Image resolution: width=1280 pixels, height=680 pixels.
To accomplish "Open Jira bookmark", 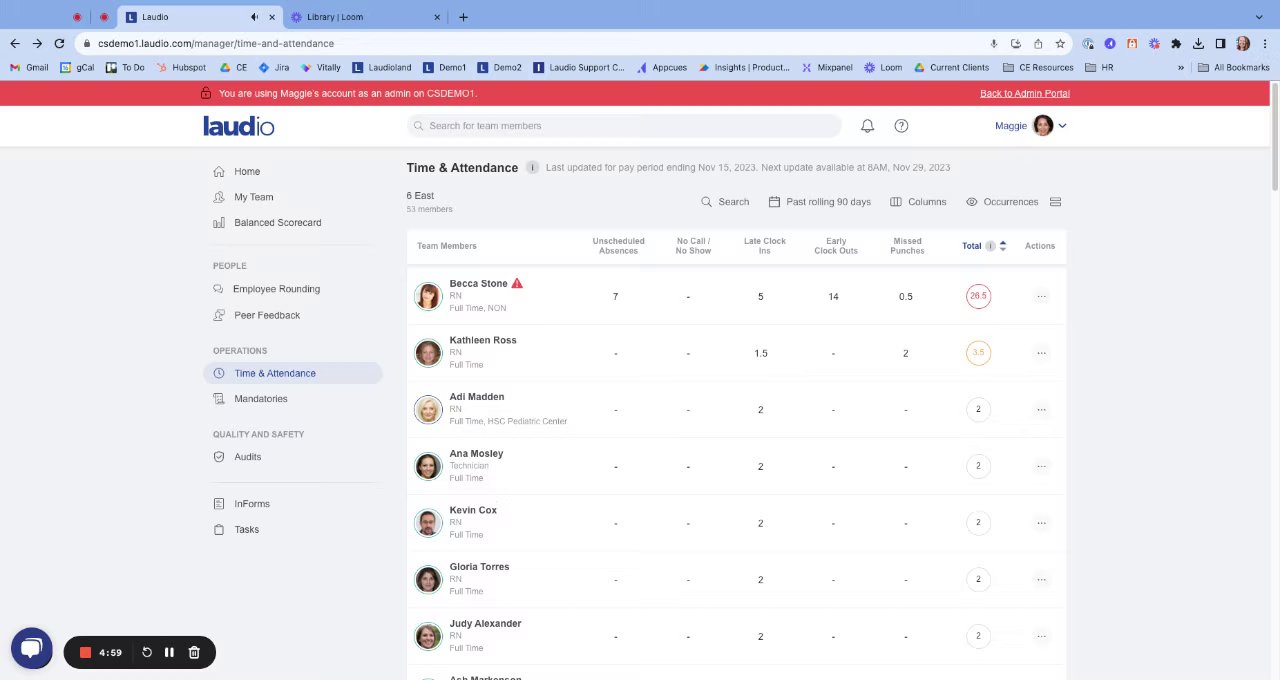I will (273, 68).
